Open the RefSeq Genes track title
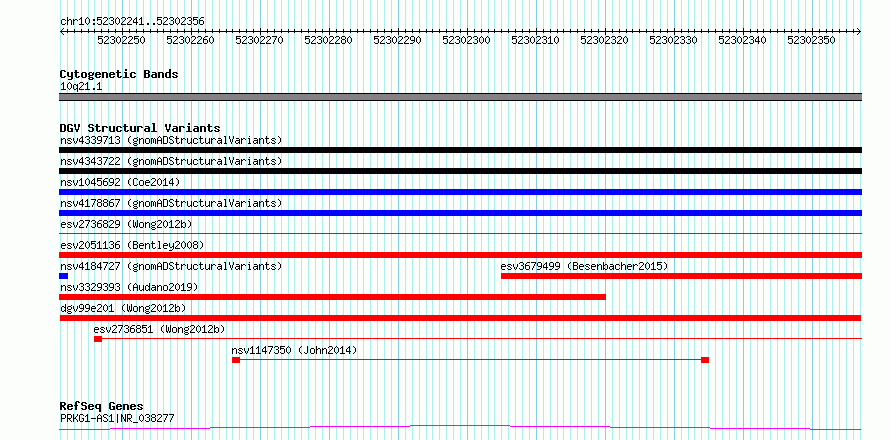This screenshot has height=440, width=890. tap(102, 407)
